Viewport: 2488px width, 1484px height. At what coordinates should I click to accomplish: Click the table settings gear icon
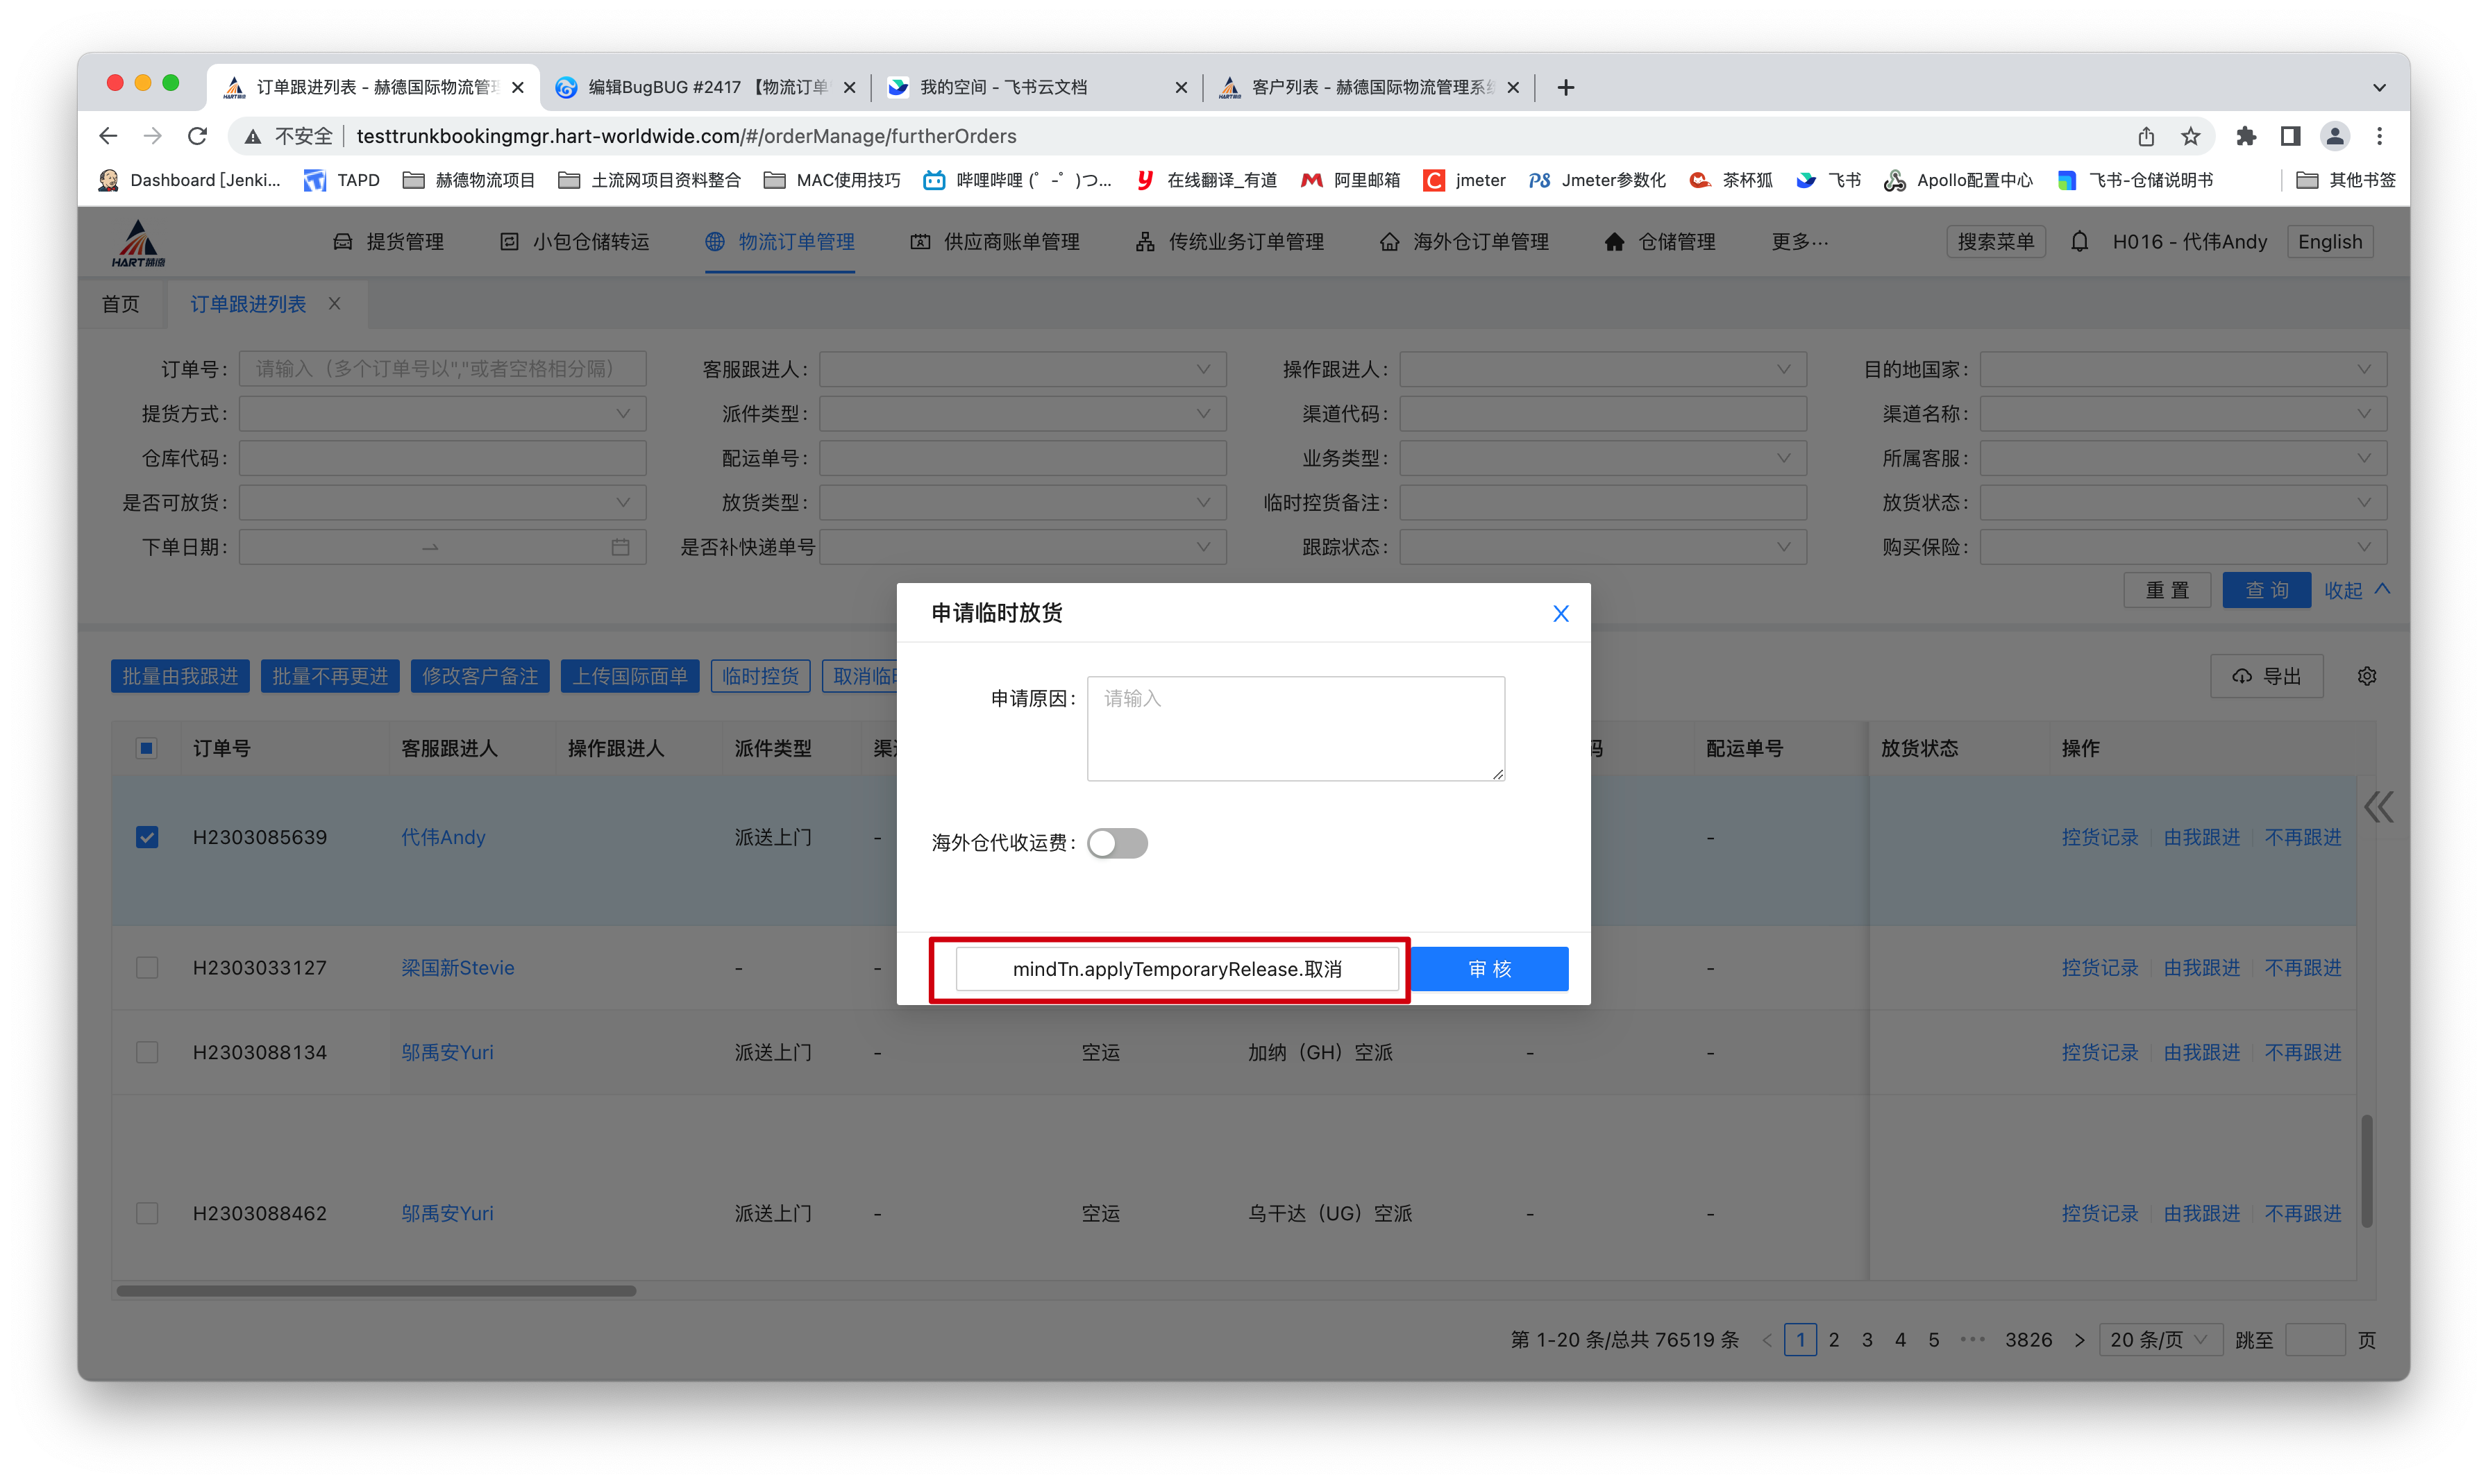(2366, 677)
